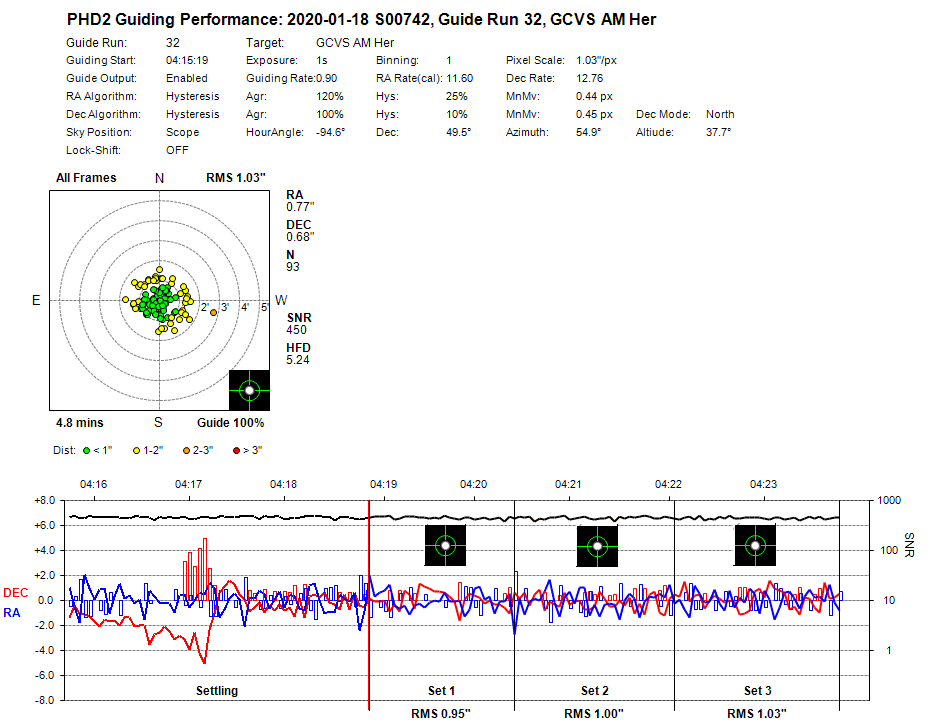
Task: Click the star thumbnail in scatter plot corner
Action: pyautogui.click(x=249, y=390)
